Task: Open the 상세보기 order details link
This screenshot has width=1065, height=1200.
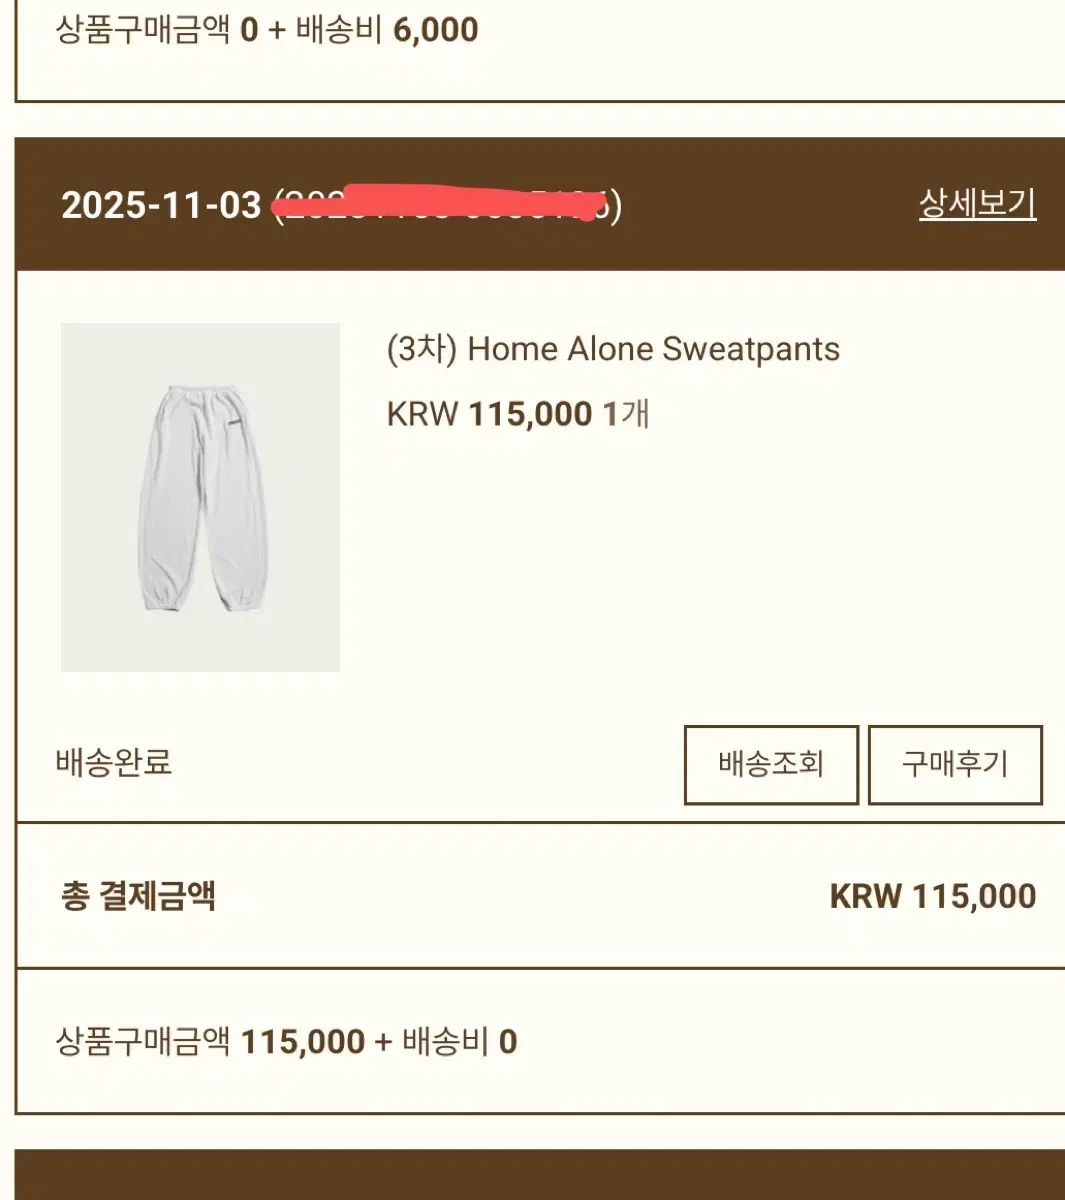Action: [x=977, y=204]
